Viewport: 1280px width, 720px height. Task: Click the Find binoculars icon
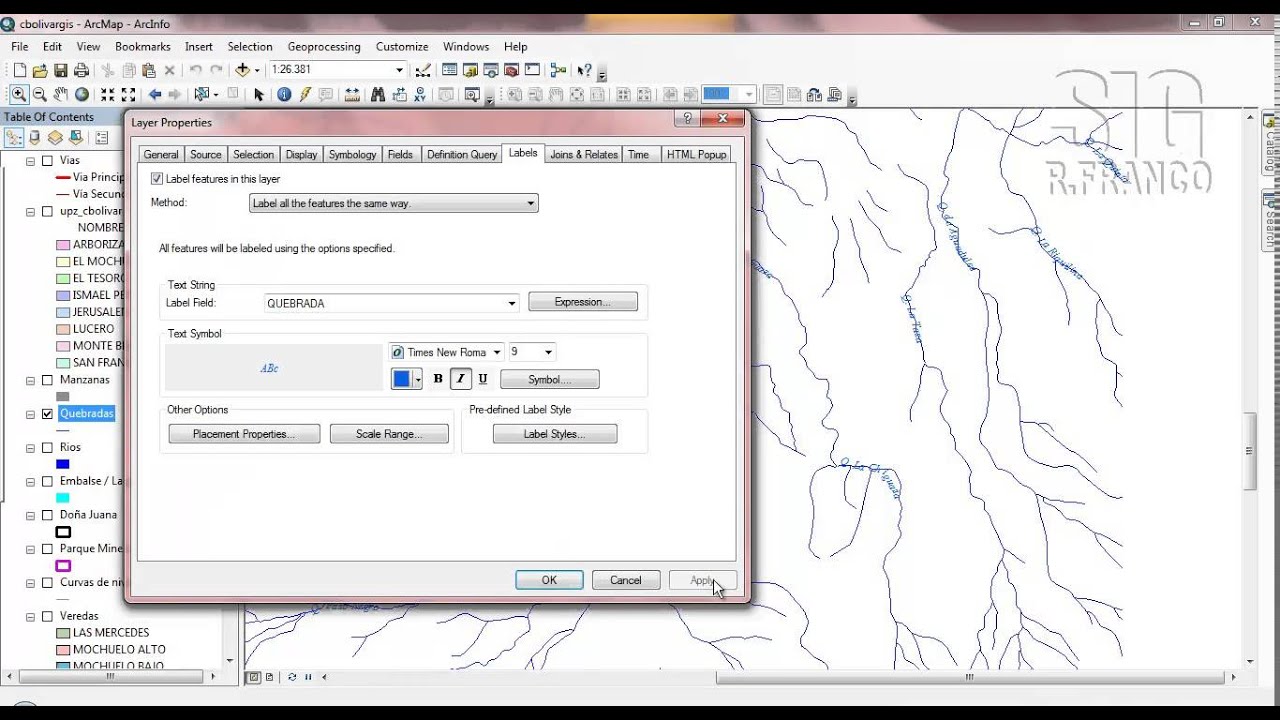coord(378,94)
